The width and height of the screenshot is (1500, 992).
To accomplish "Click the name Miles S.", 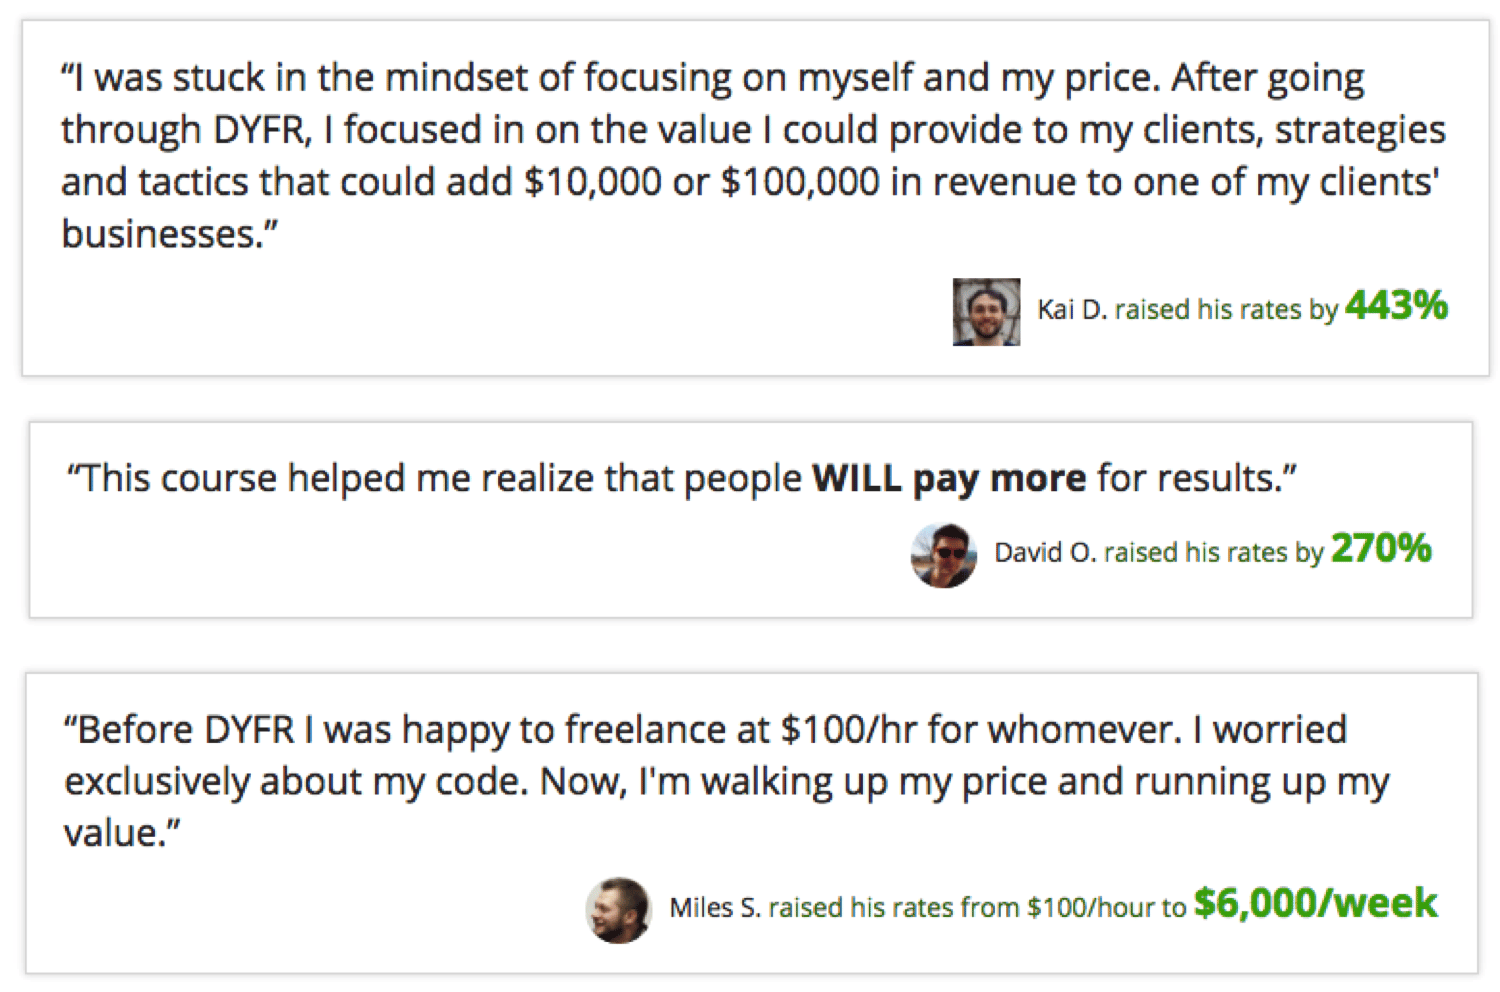I will tap(714, 908).
